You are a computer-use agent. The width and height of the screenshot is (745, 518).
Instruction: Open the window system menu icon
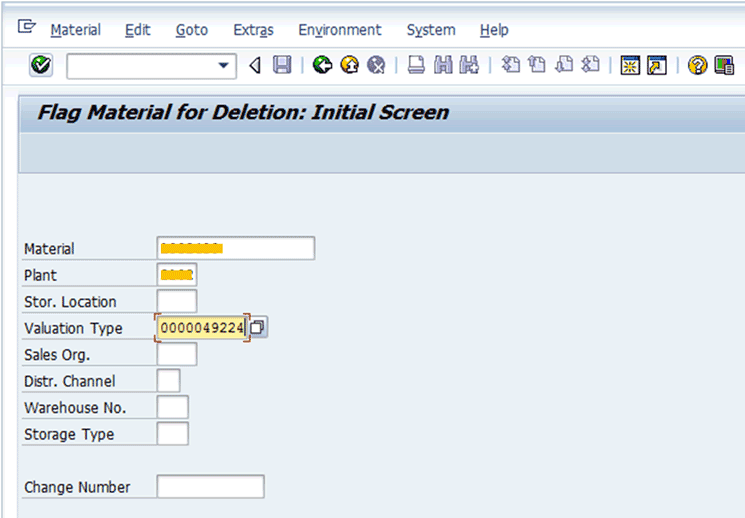[27, 26]
